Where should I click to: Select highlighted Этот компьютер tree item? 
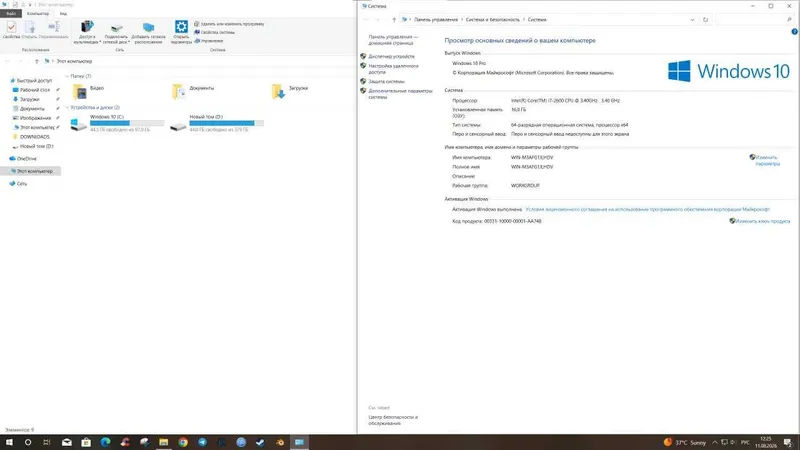click(x=31, y=171)
